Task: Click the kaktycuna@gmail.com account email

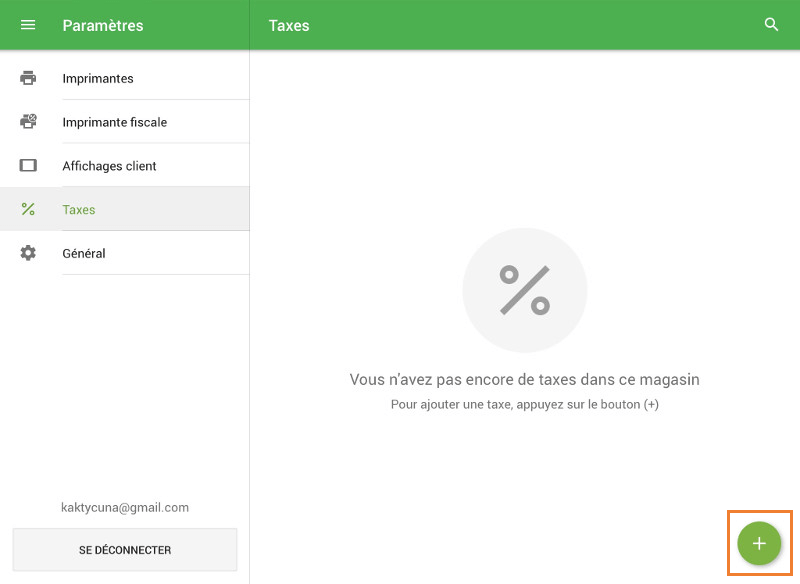Action: coord(125,507)
